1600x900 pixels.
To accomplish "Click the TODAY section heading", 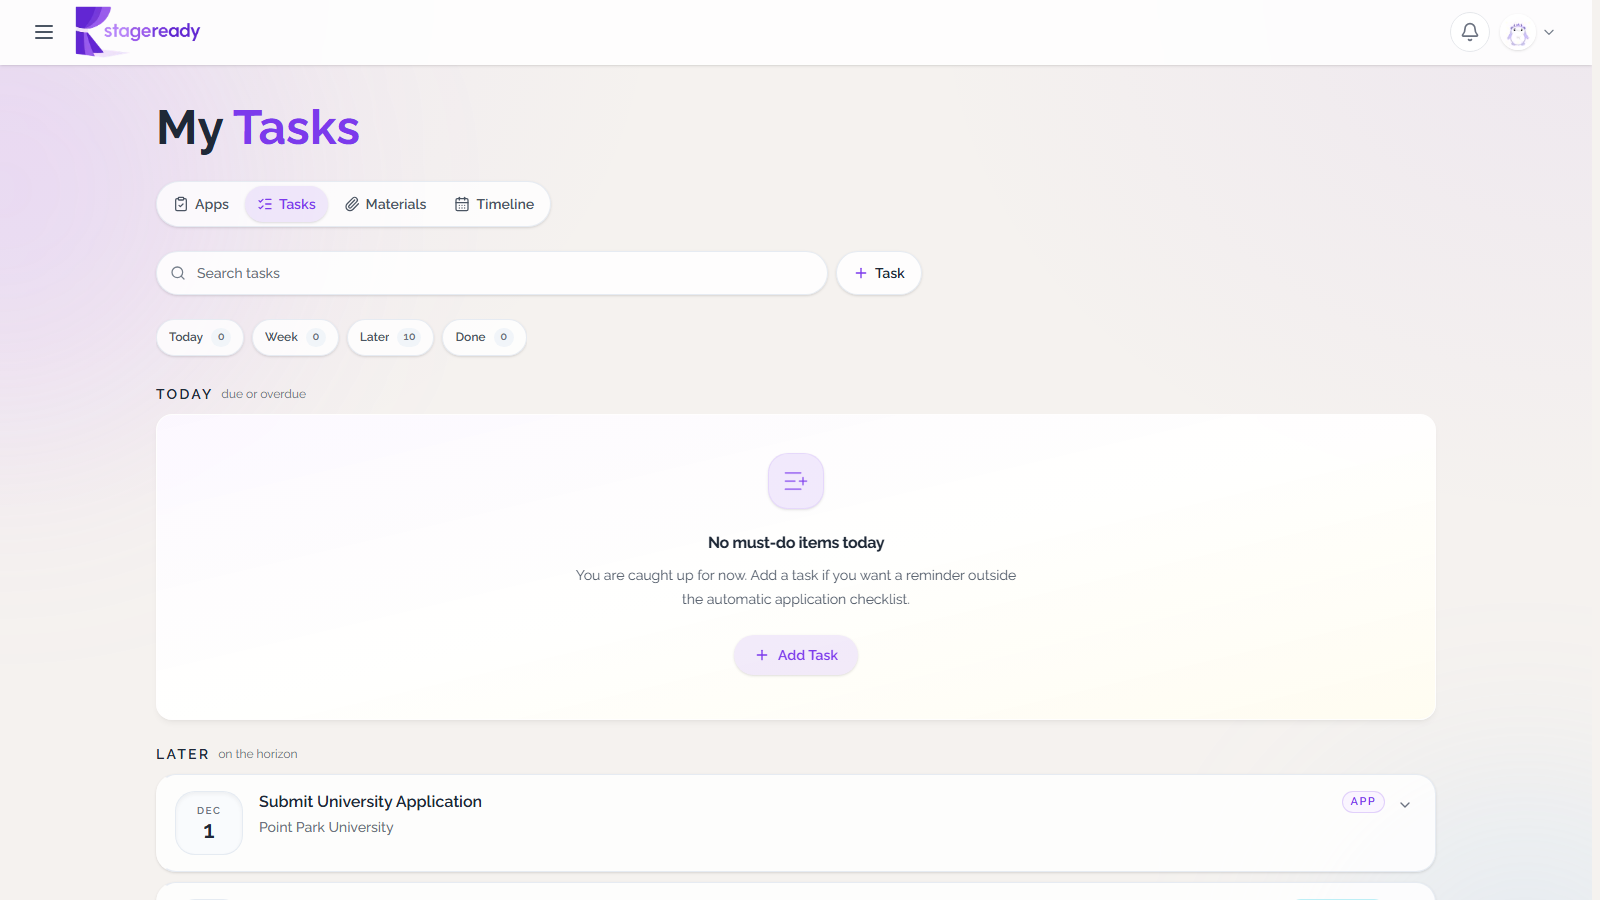I will (x=184, y=394).
